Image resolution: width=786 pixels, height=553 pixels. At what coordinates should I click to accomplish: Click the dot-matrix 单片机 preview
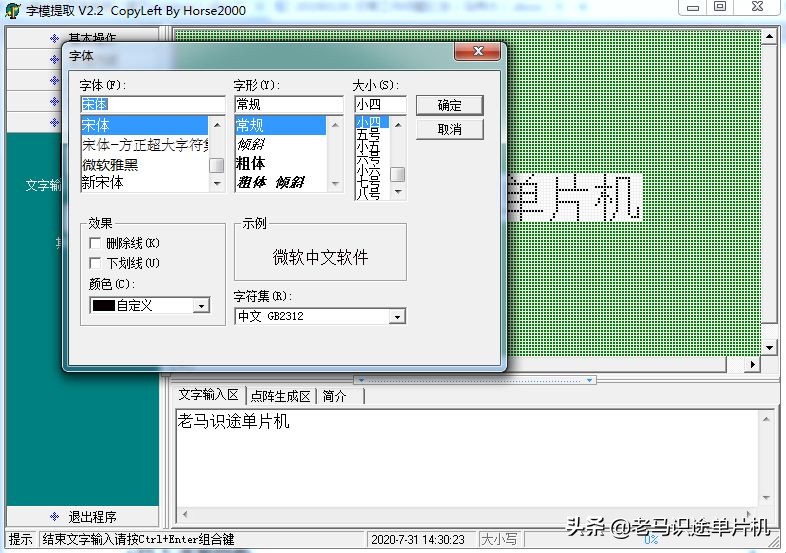click(x=573, y=197)
